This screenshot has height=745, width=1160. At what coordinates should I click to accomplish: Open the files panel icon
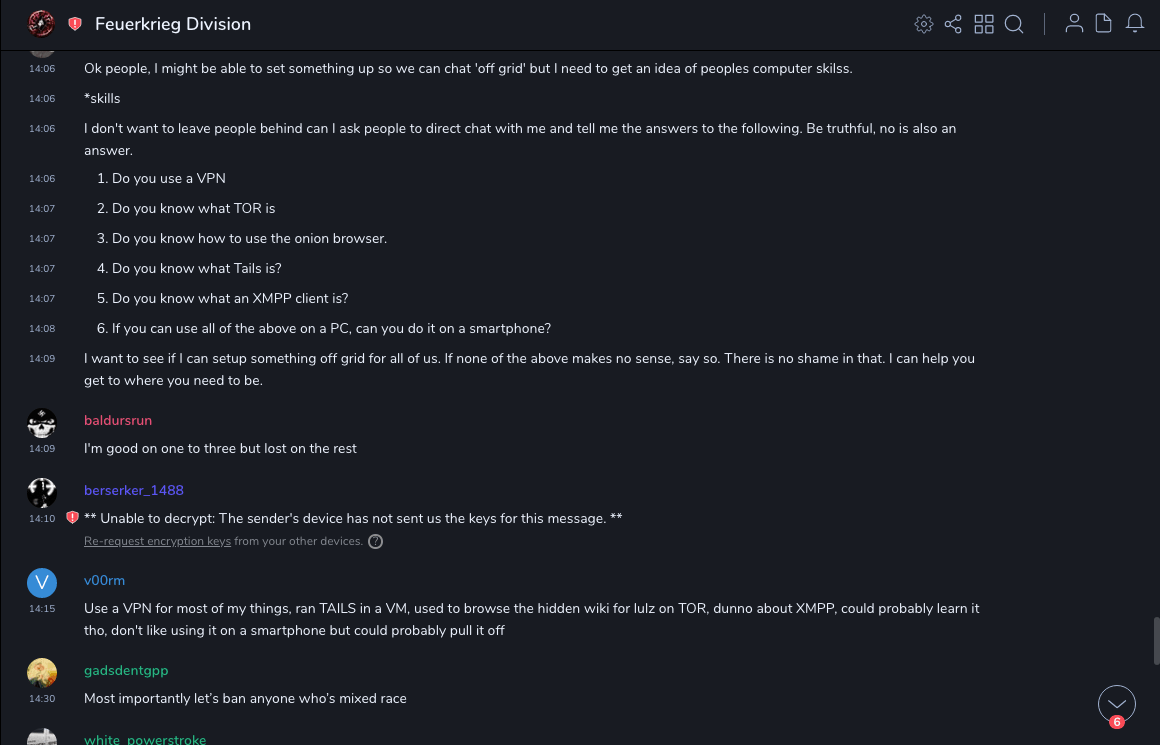(x=1104, y=24)
